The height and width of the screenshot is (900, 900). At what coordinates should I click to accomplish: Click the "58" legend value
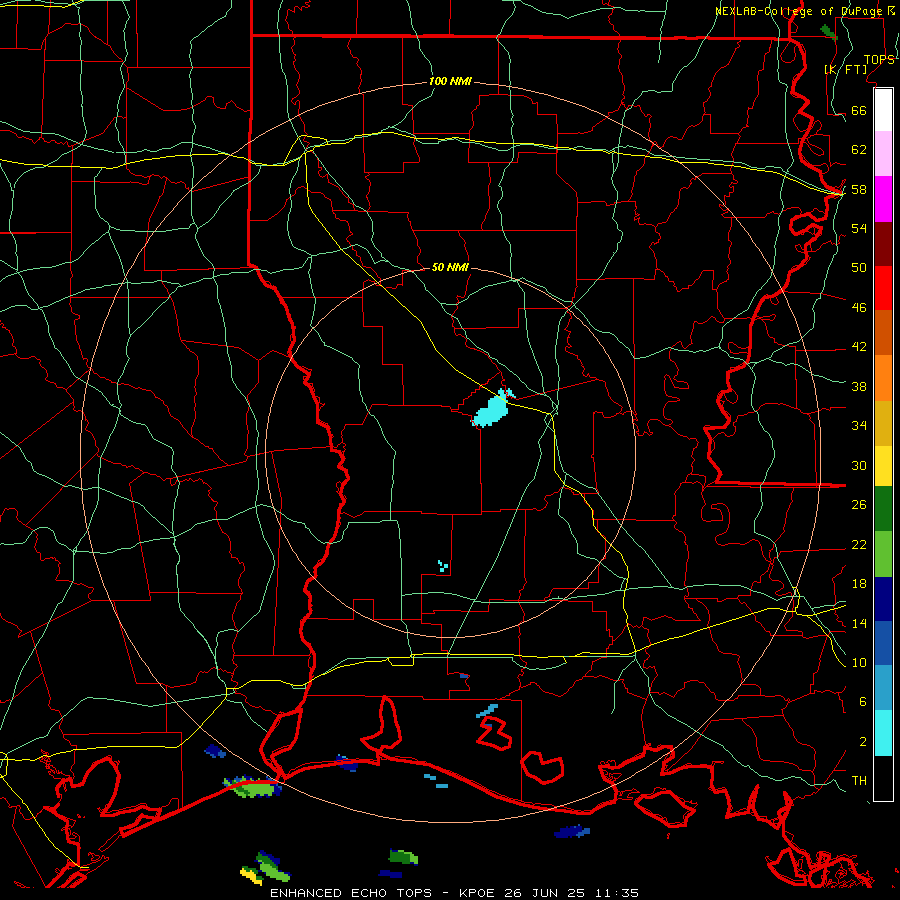[859, 189]
